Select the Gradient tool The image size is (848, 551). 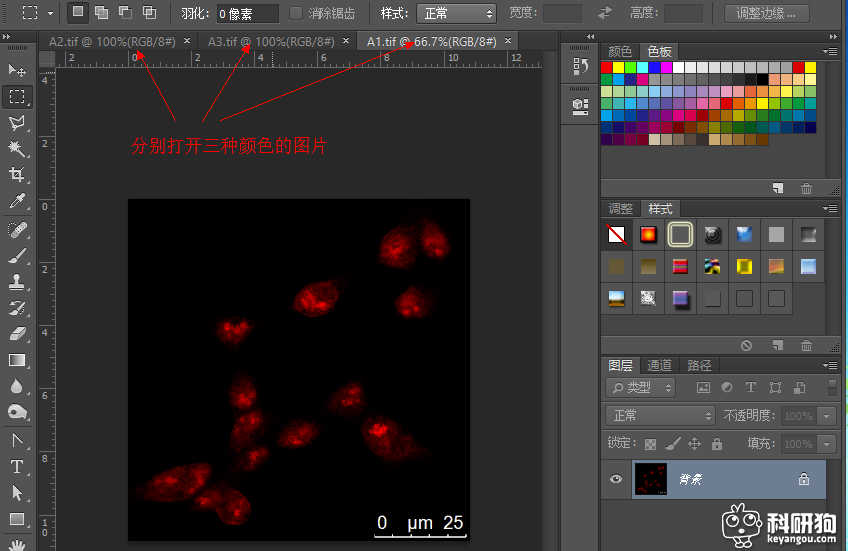(17, 360)
